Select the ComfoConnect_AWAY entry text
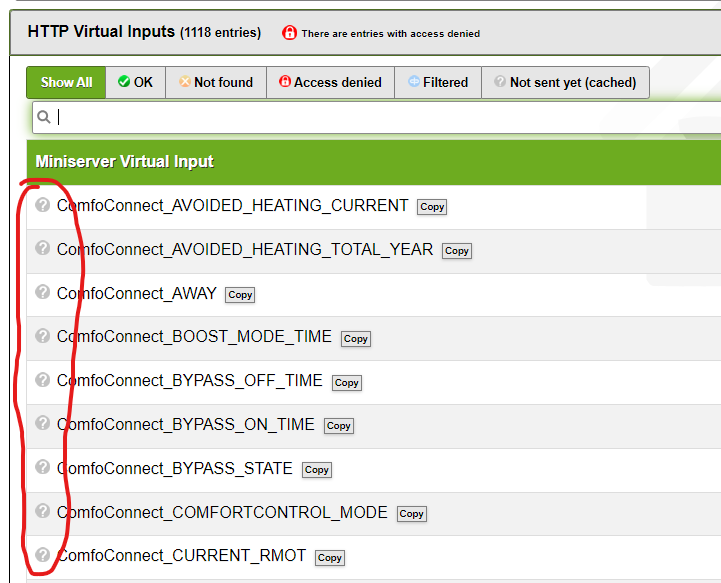Image resolution: width=721 pixels, height=583 pixels. [137, 293]
